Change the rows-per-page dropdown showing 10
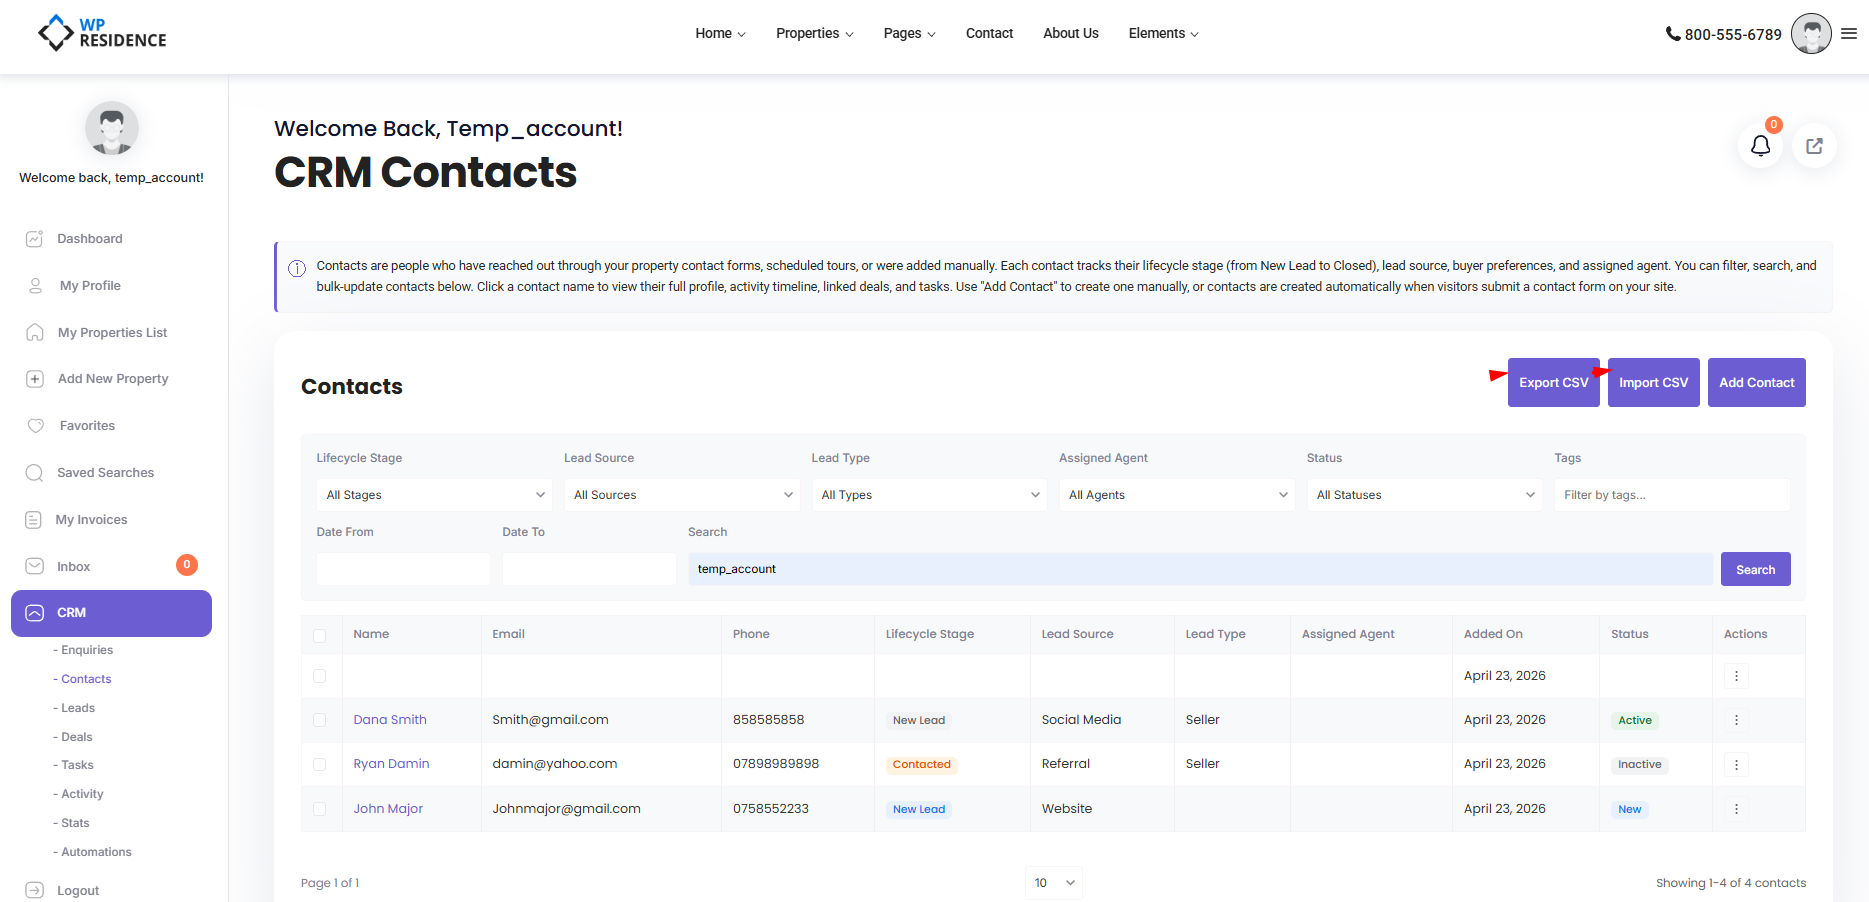 click(x=1054, y=883)
